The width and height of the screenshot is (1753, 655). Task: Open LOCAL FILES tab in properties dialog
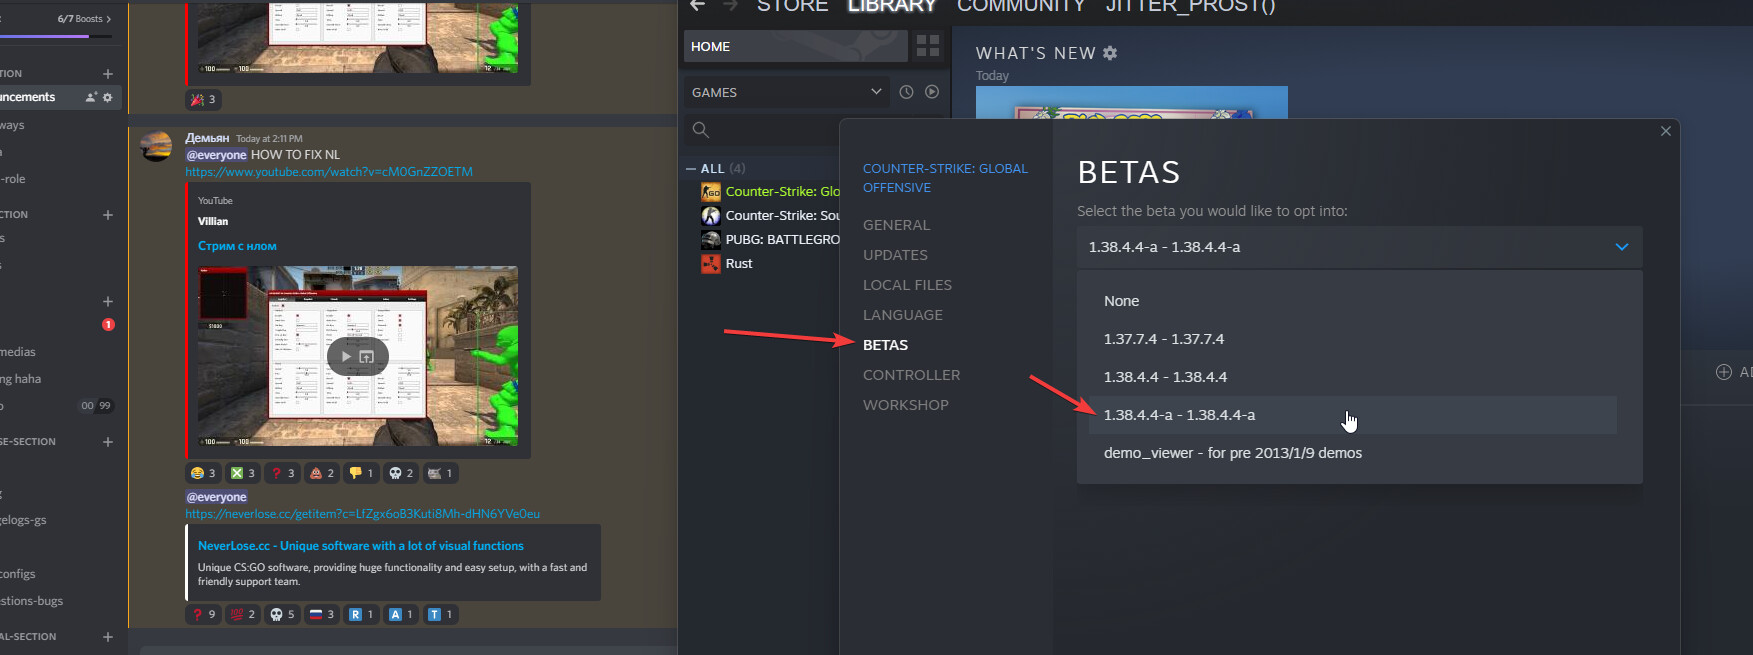point(907,285)
